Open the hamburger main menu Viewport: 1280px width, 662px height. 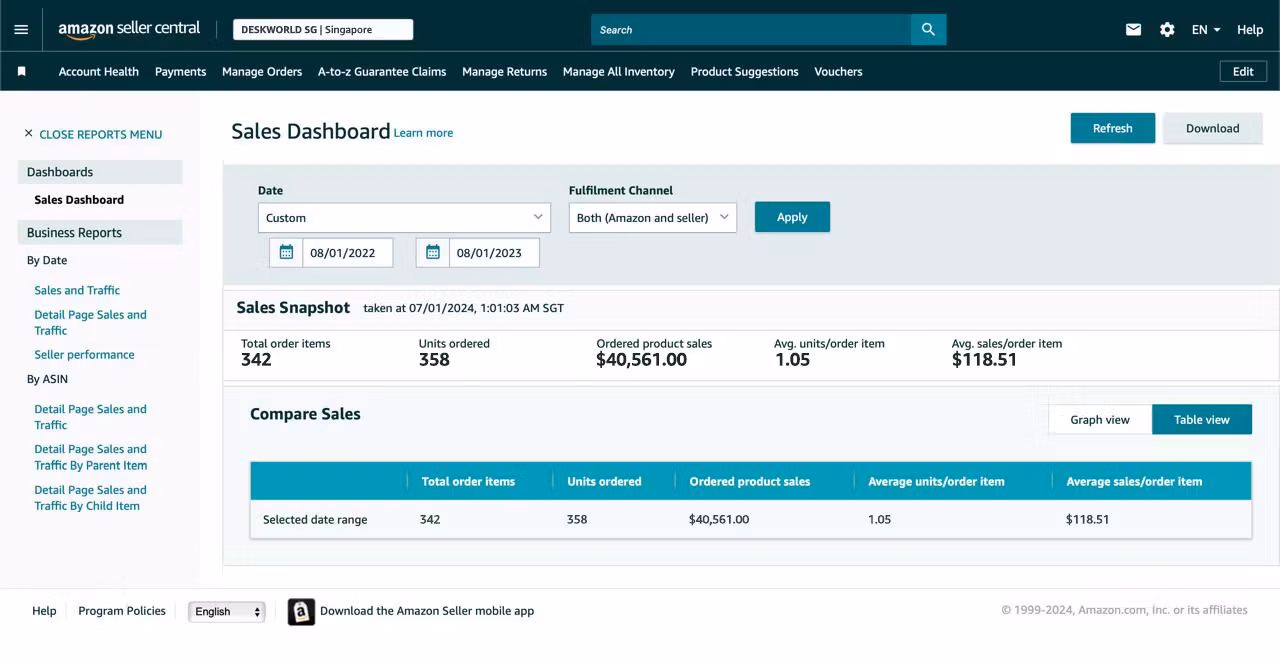[x=21, y=30]
